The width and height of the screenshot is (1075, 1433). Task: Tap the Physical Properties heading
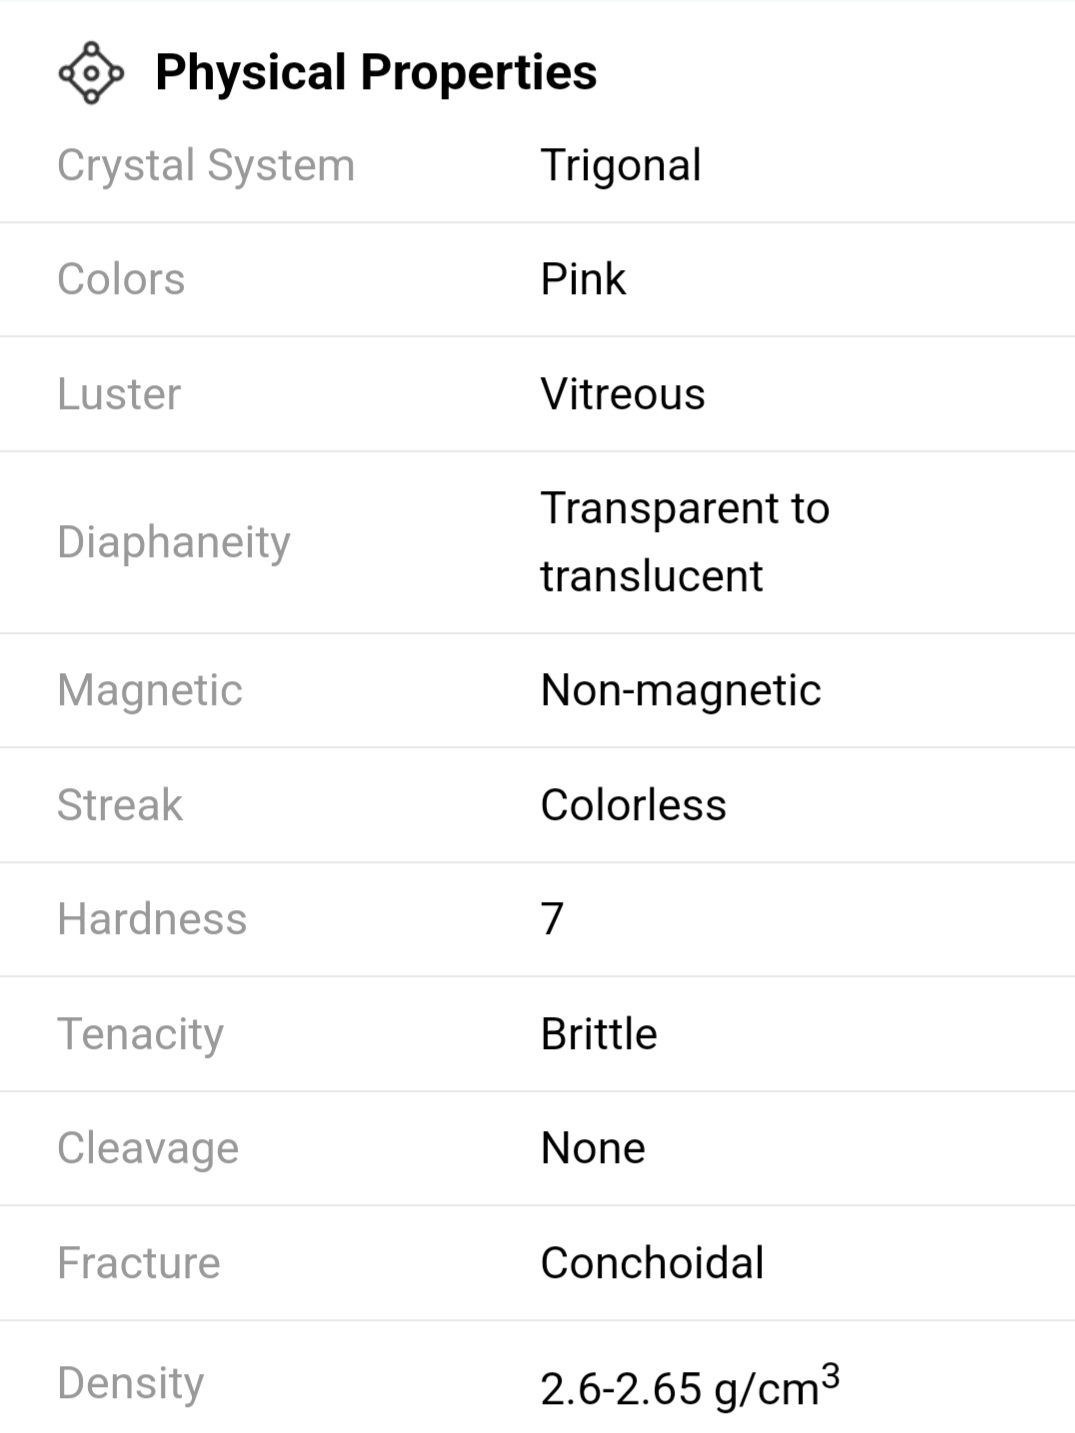(x=376, y=73)
